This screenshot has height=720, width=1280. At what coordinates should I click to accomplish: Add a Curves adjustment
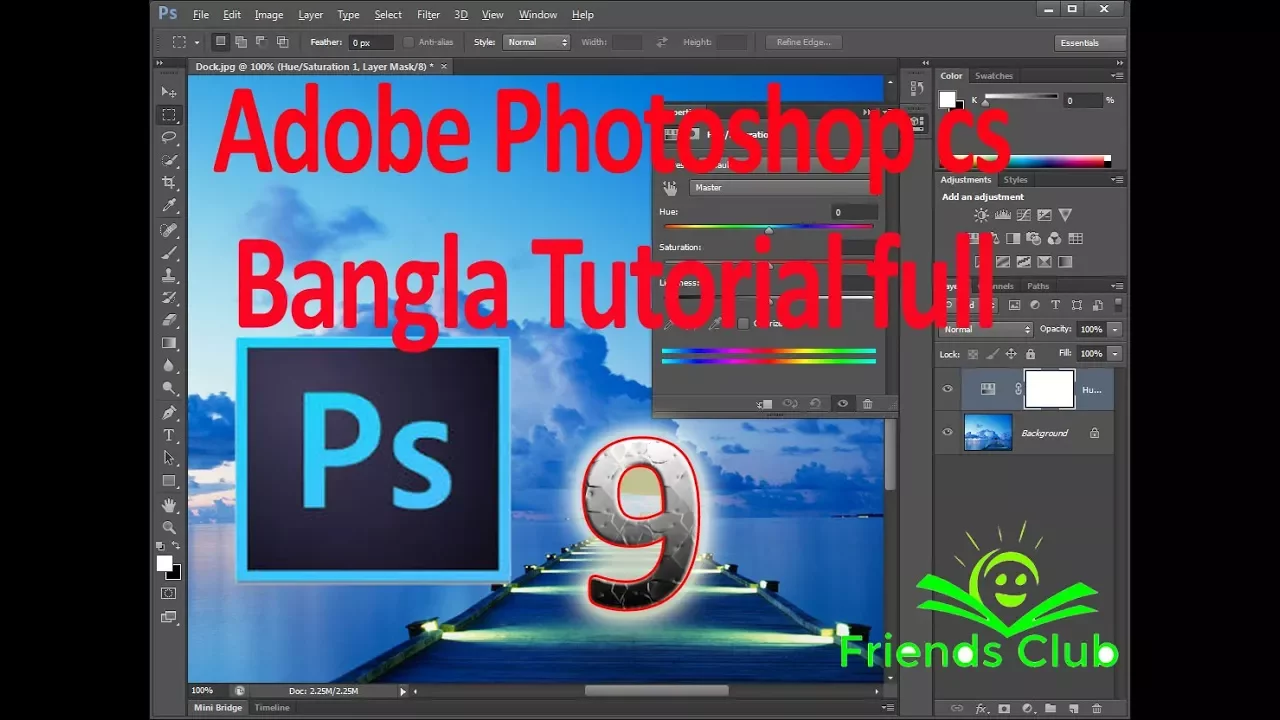tap(1023, 215)
